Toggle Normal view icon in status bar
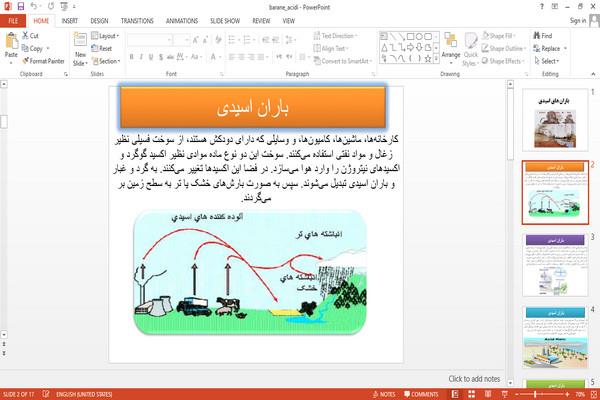600x400 pixels. pyautogui.click(x=455, y=394)
